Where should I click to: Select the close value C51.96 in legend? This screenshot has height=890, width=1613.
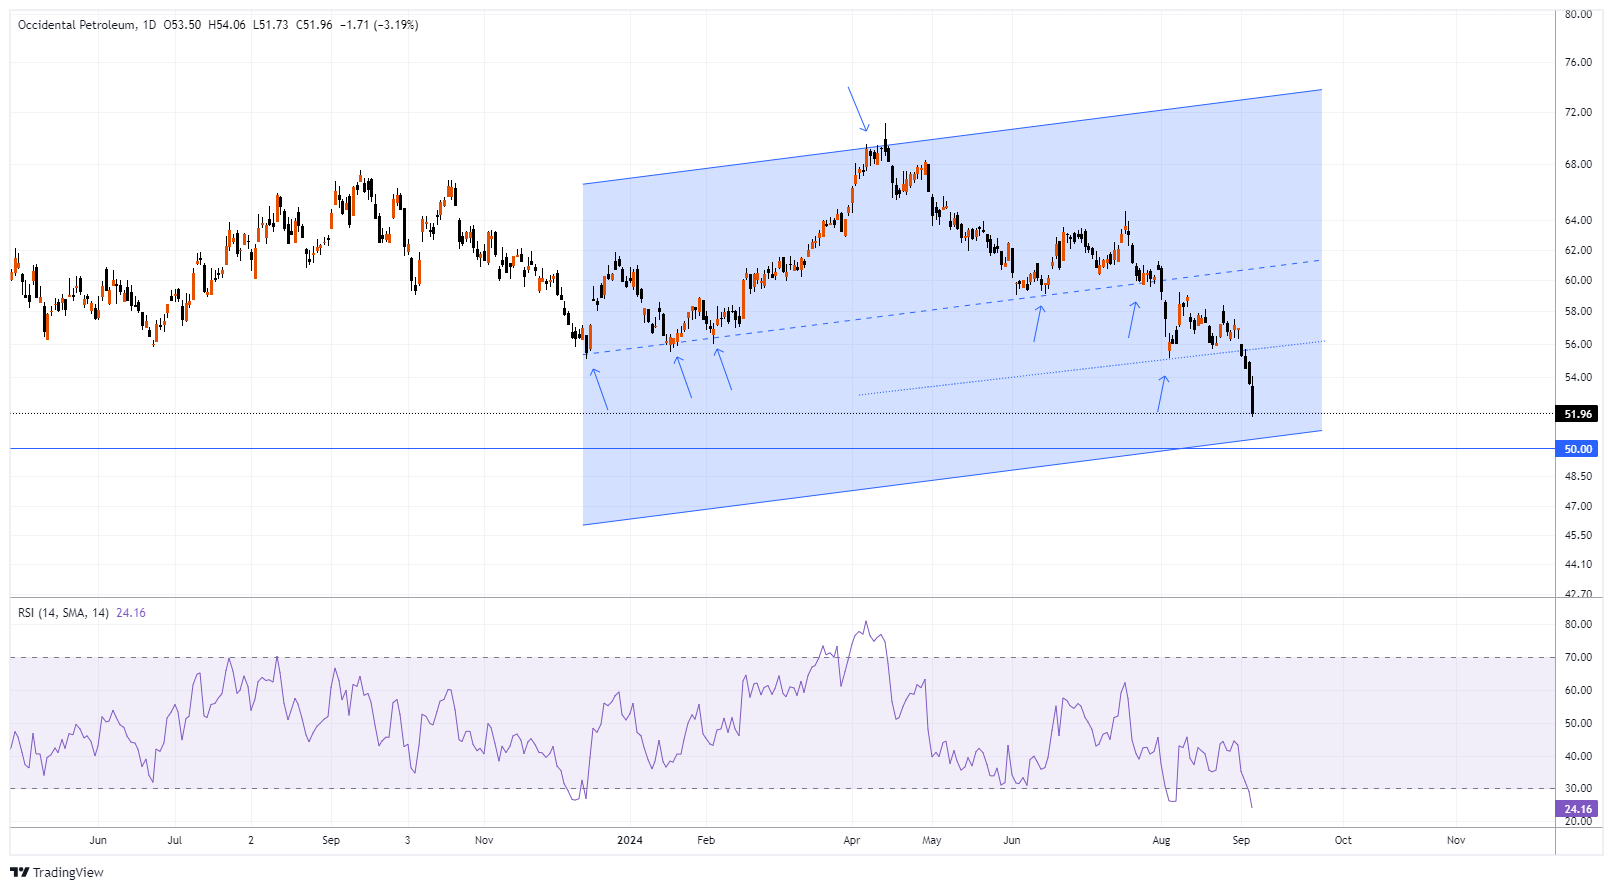[x=314, y=25]
